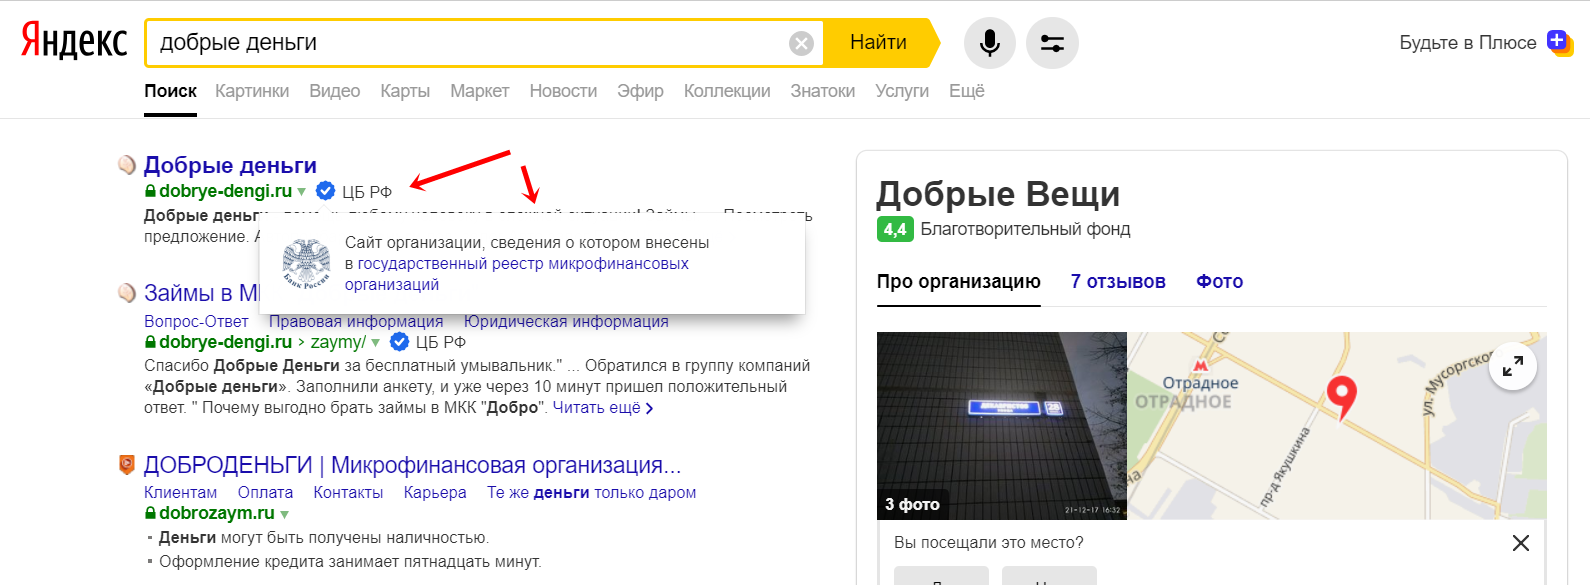Open dropdown arrow after zaymy/ URL
This screenshot has height=585, width=1590.
click(376, 343)
